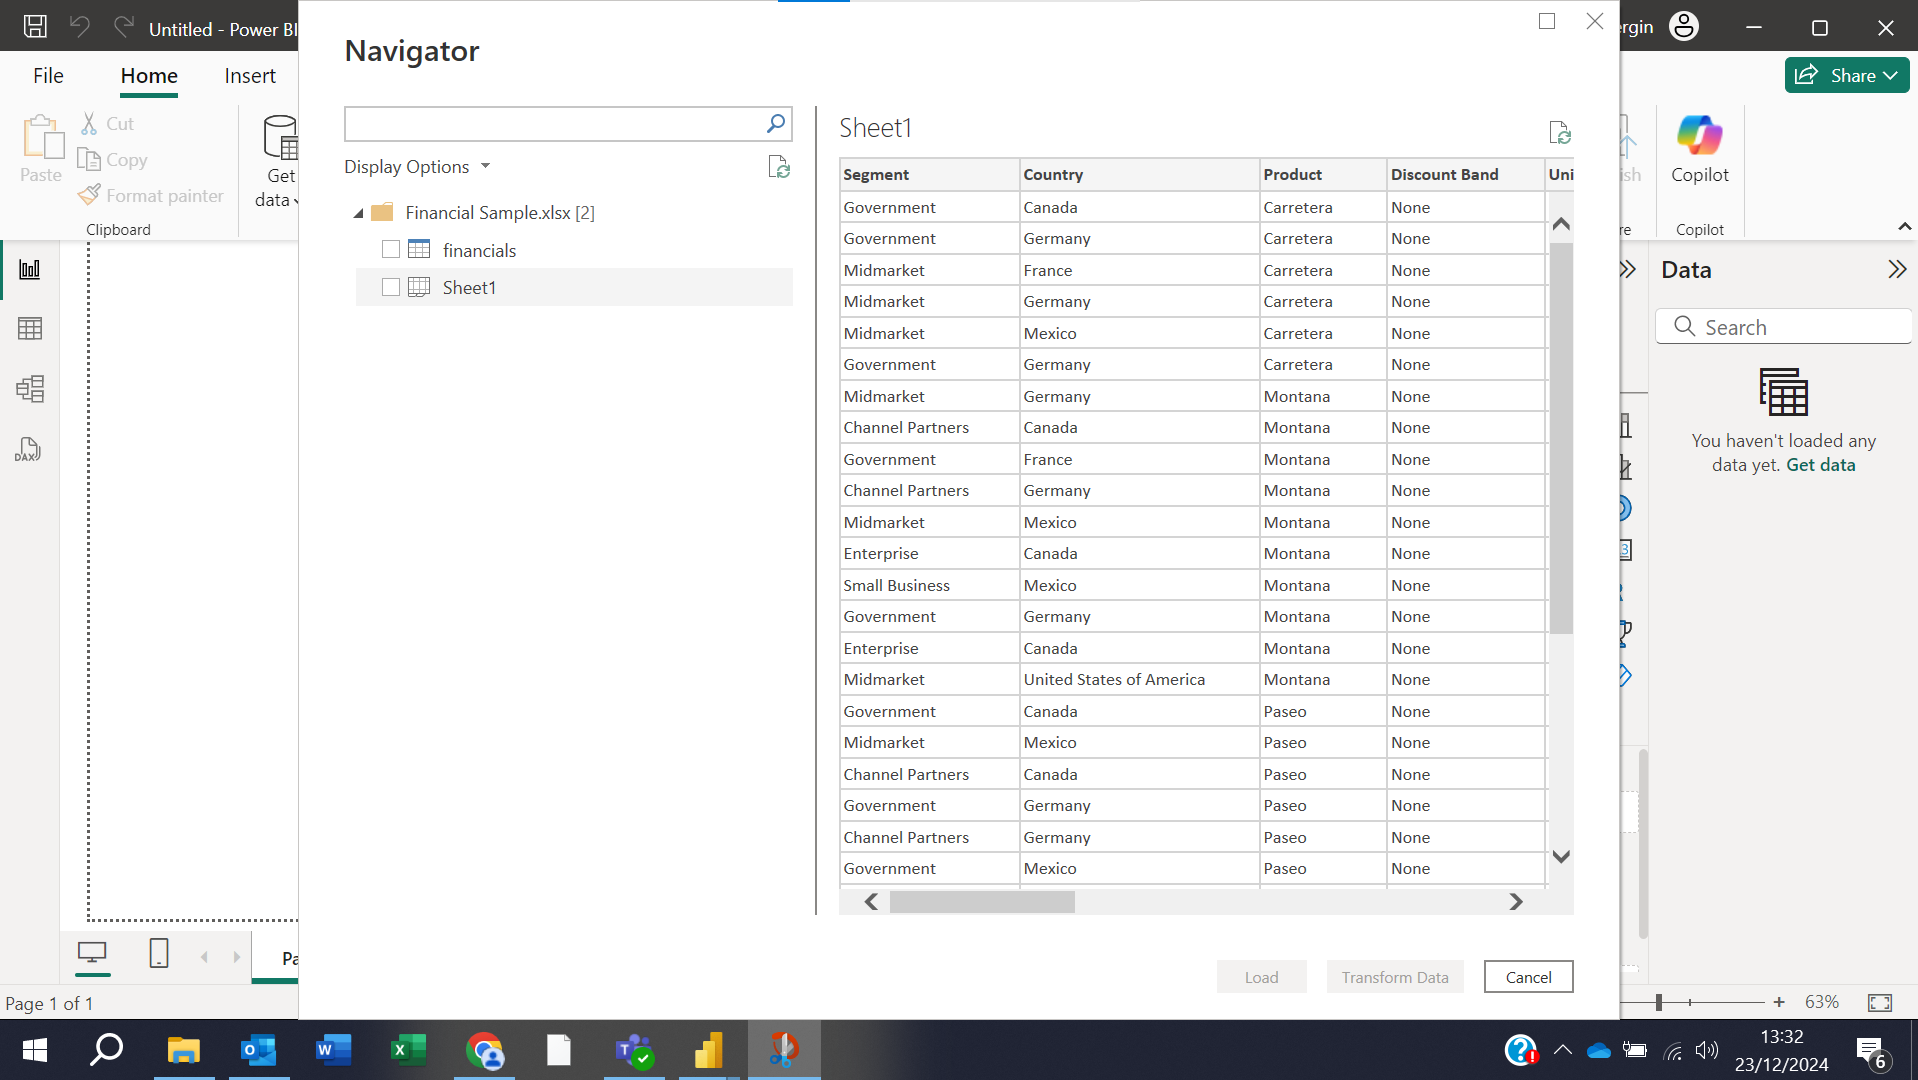Click the Segment column header
Viewport: 1918px width, 1080px height.
pos(929,174)
